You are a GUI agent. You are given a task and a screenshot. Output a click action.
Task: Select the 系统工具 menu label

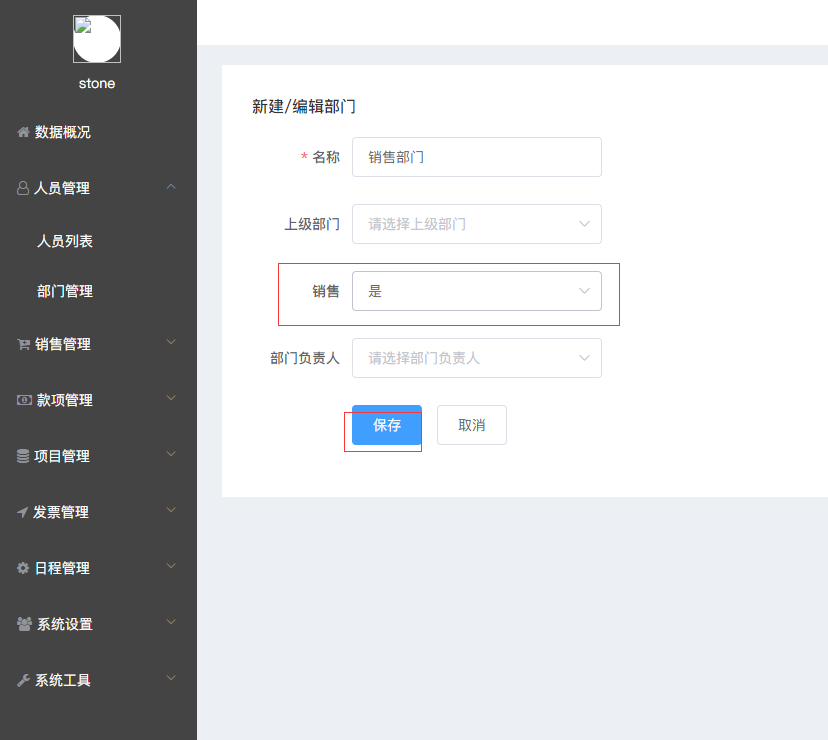point(62,680)
